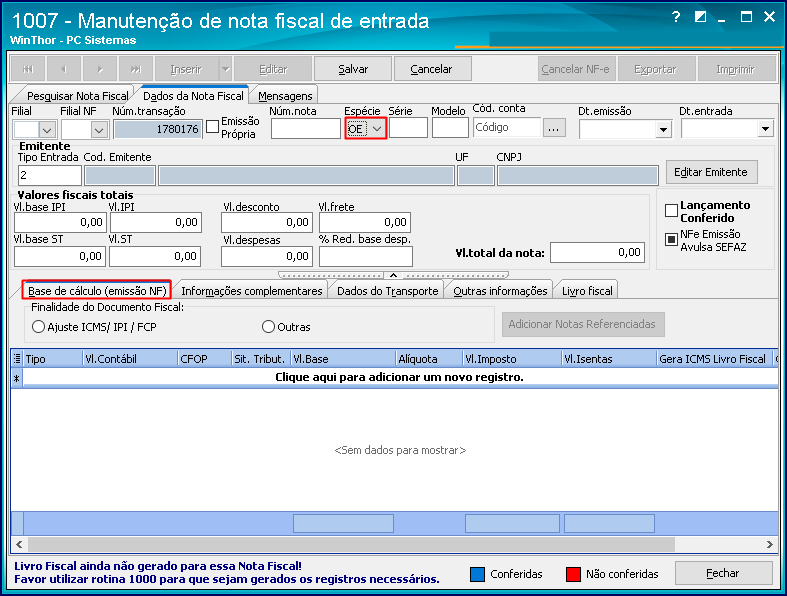
Task: Click Gera ICMS Livro Fiscal column header
Action: pos(712,359)
